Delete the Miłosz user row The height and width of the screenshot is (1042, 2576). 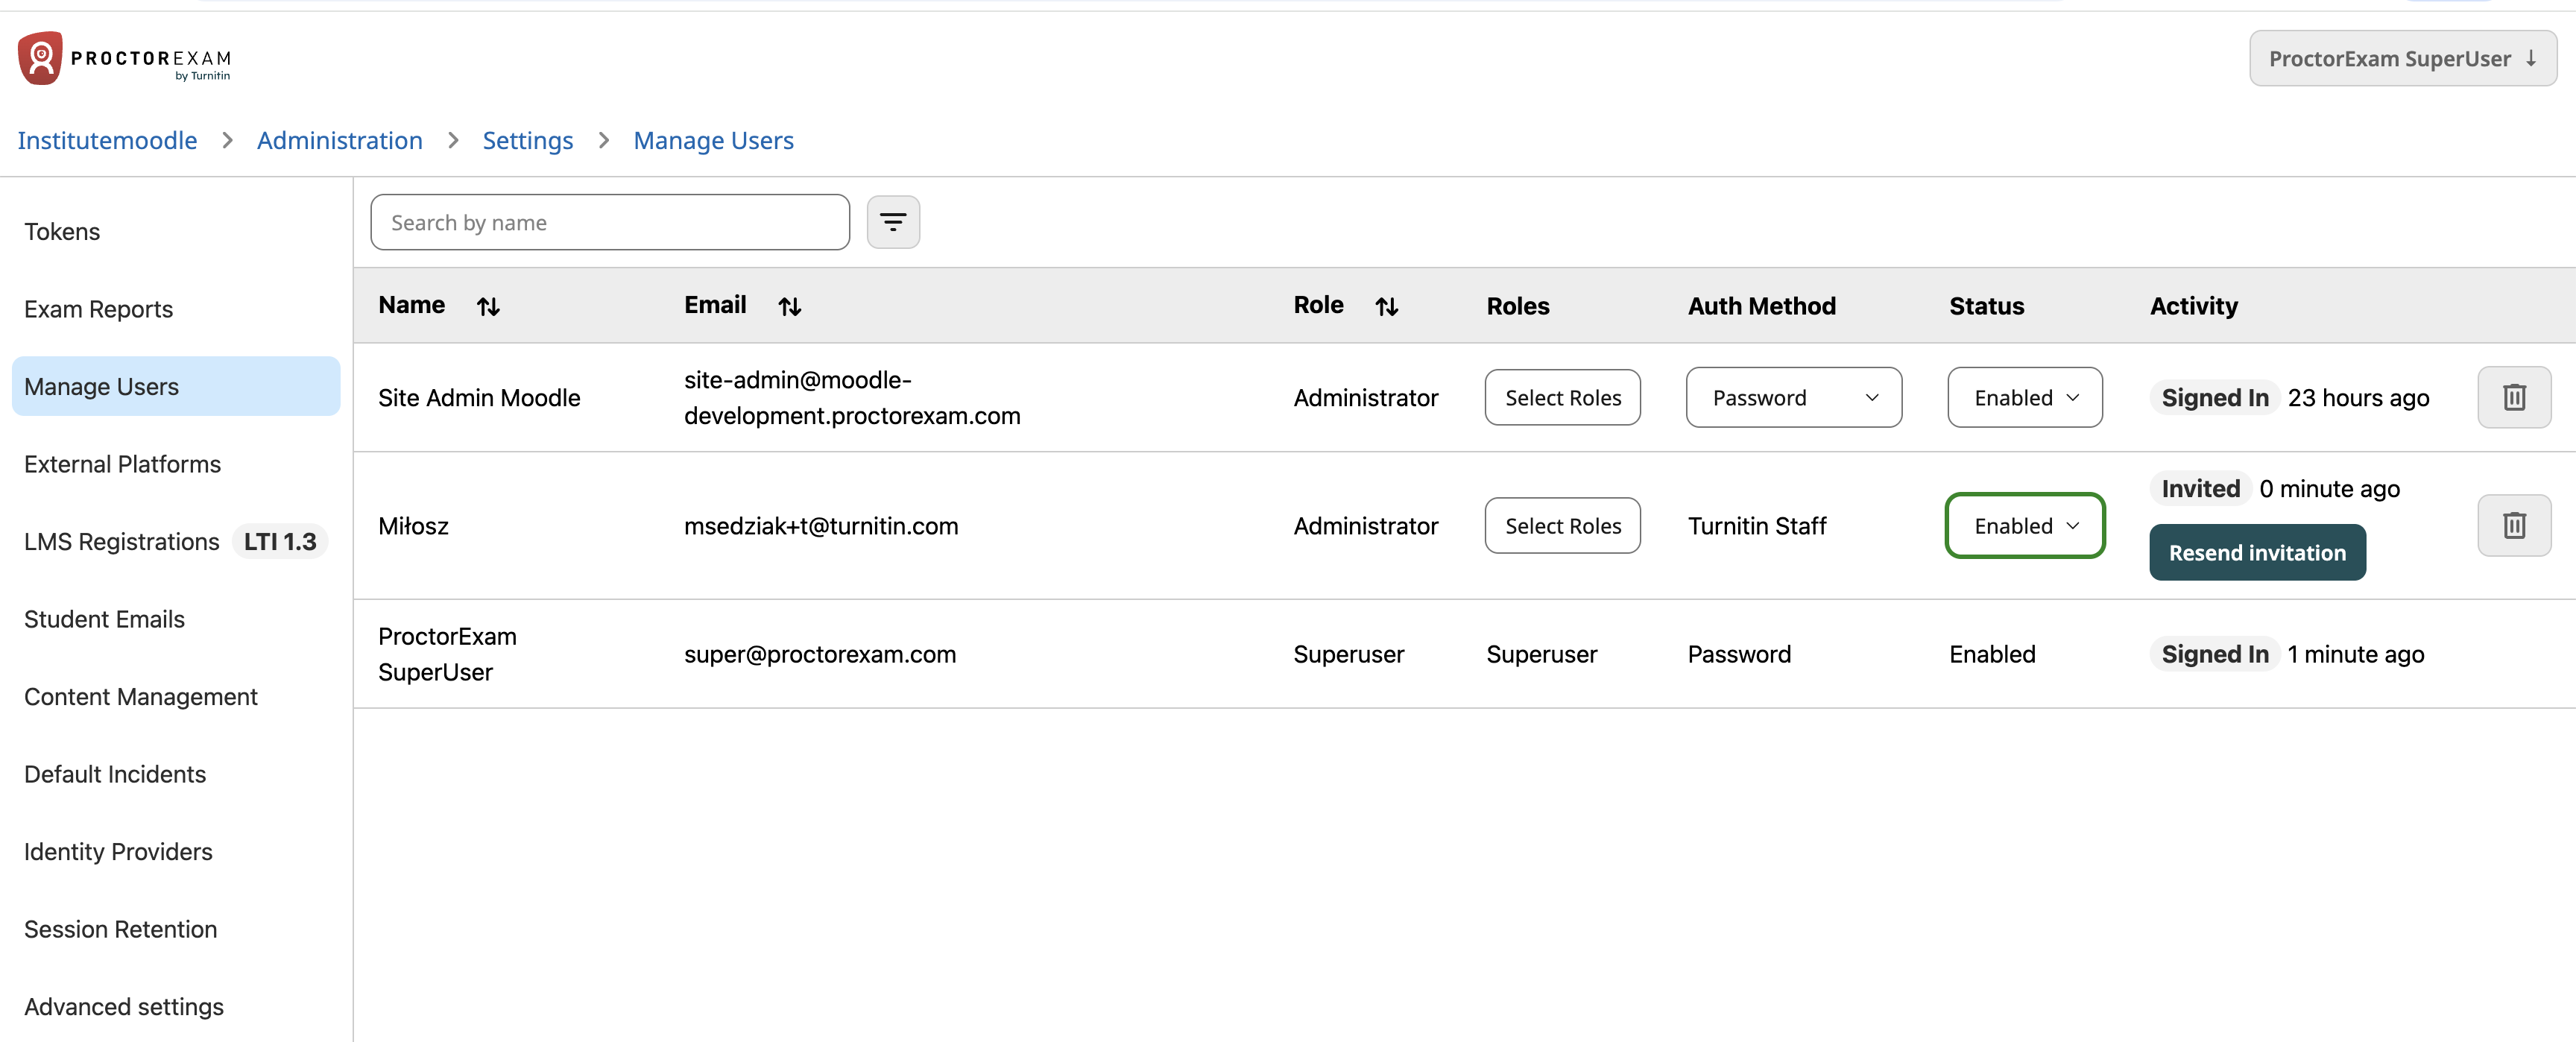tap(2514, 526)
